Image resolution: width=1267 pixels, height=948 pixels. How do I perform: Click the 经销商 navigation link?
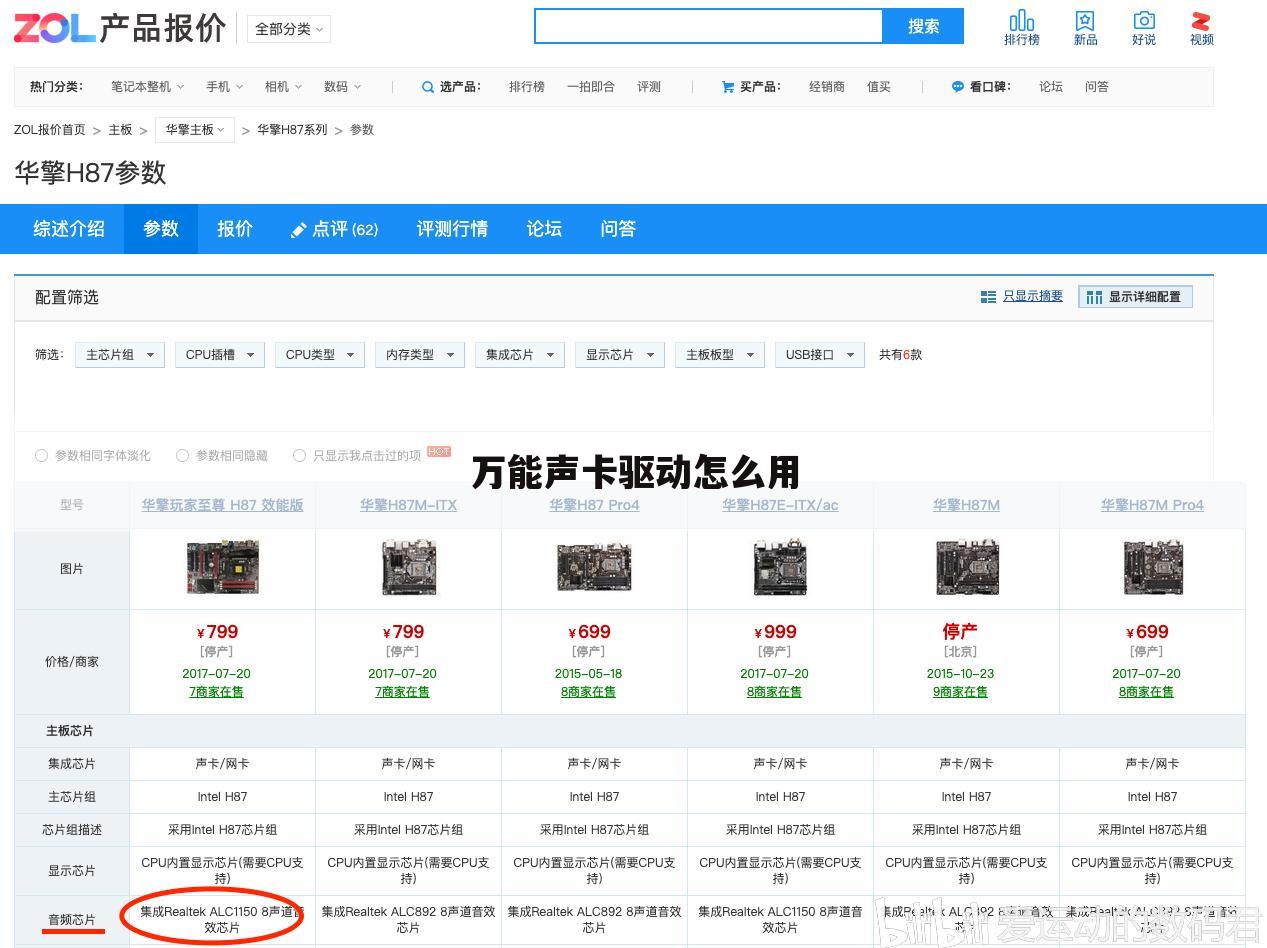pyautogui.click(x=827, y=87)
